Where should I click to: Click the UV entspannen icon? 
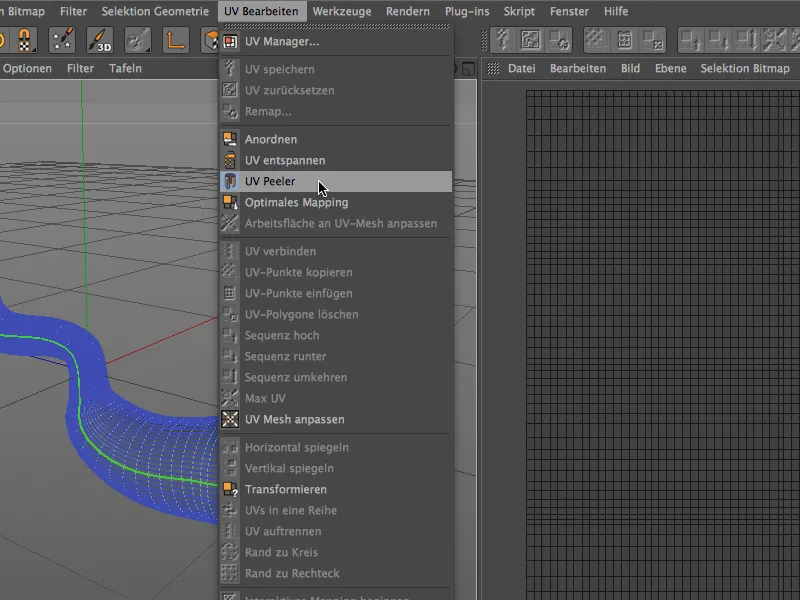(x=230, y=160)
